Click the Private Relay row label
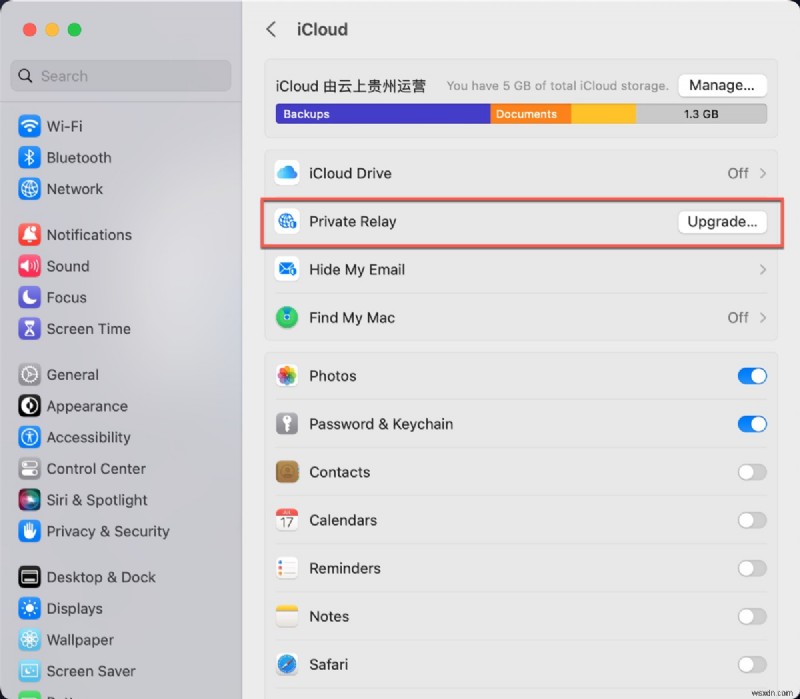The height and width of the screenshot is (699, 800). [353, 221]
